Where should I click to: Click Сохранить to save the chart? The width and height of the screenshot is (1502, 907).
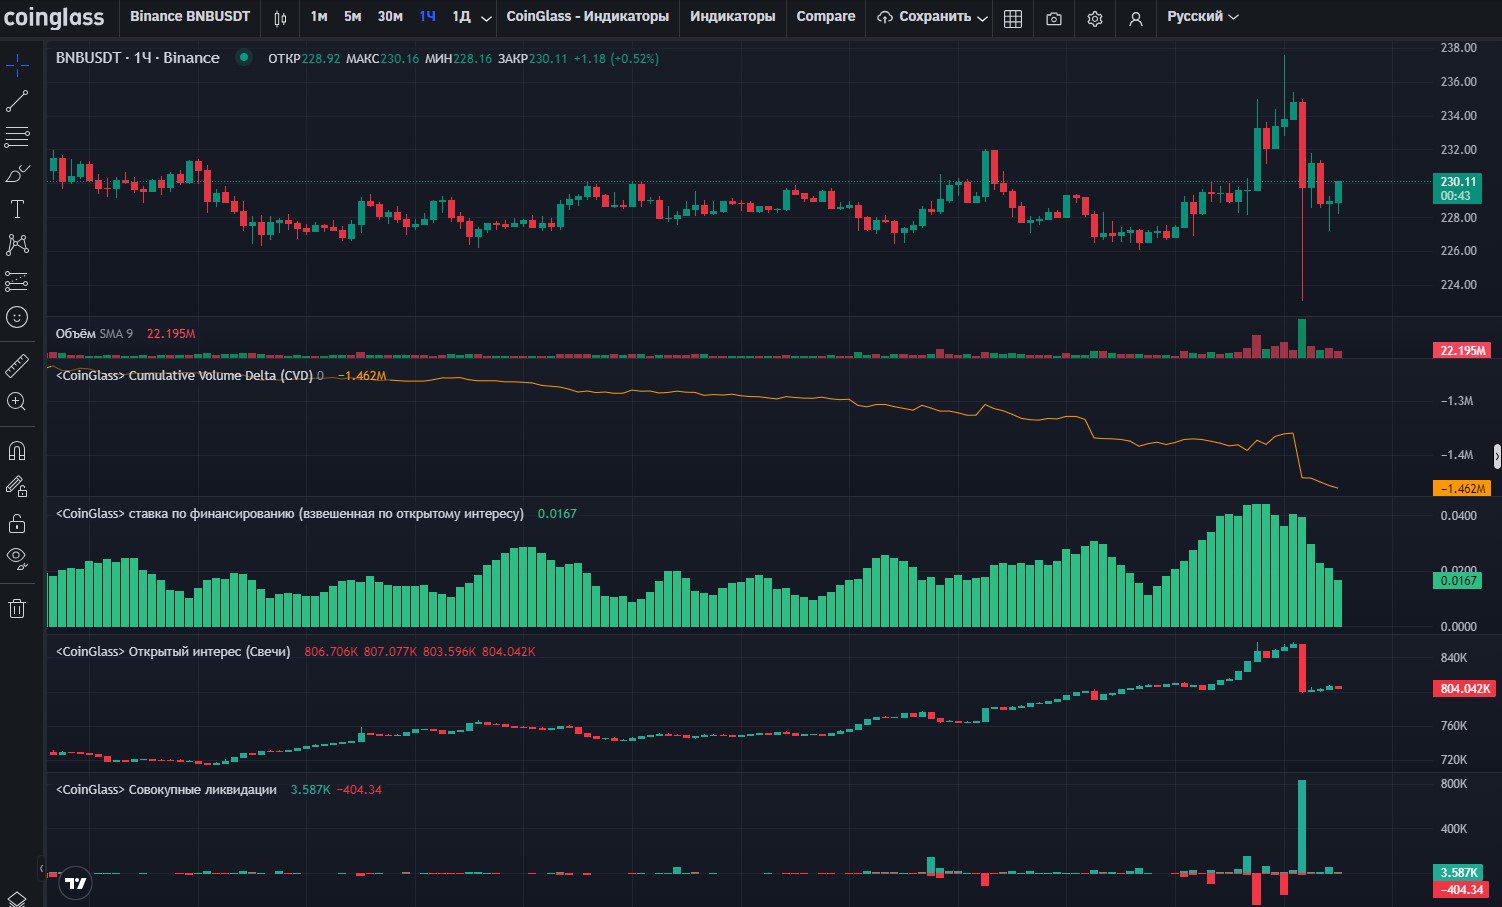pyautogui.click(x=924, y=17)
